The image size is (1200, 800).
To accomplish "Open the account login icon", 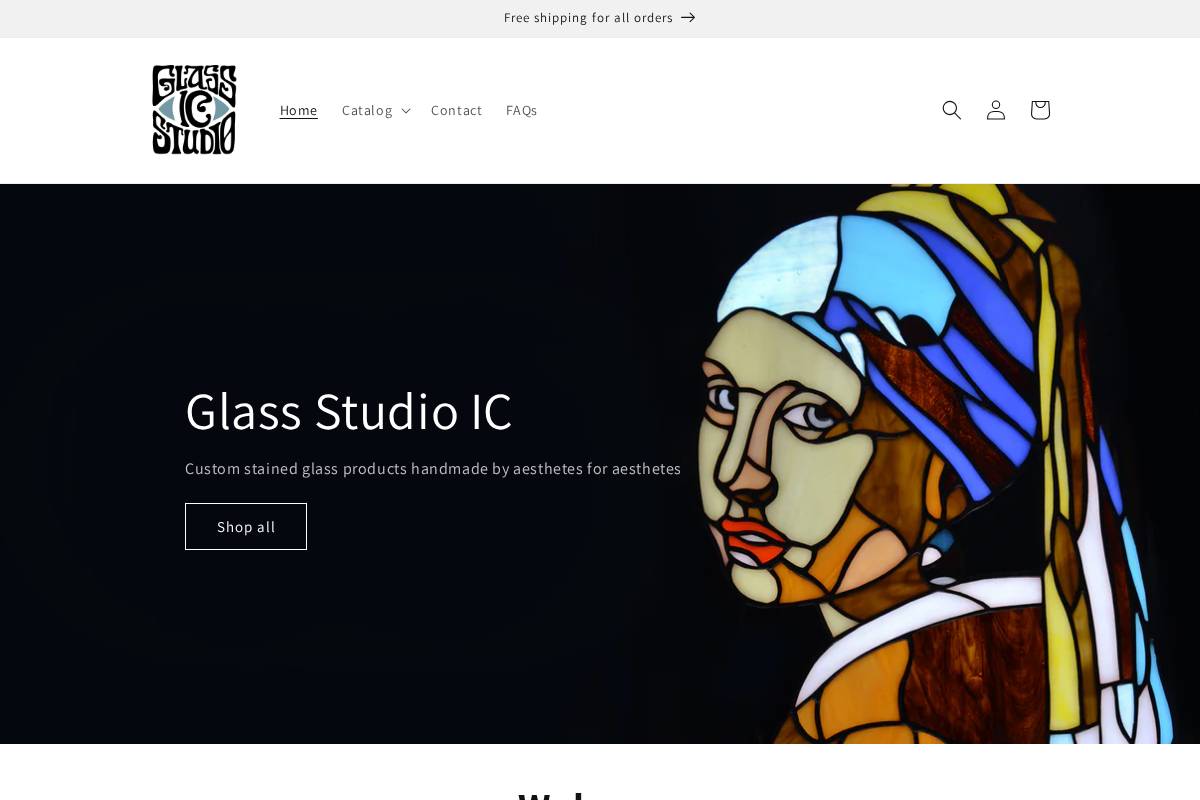I will [996, 110].
